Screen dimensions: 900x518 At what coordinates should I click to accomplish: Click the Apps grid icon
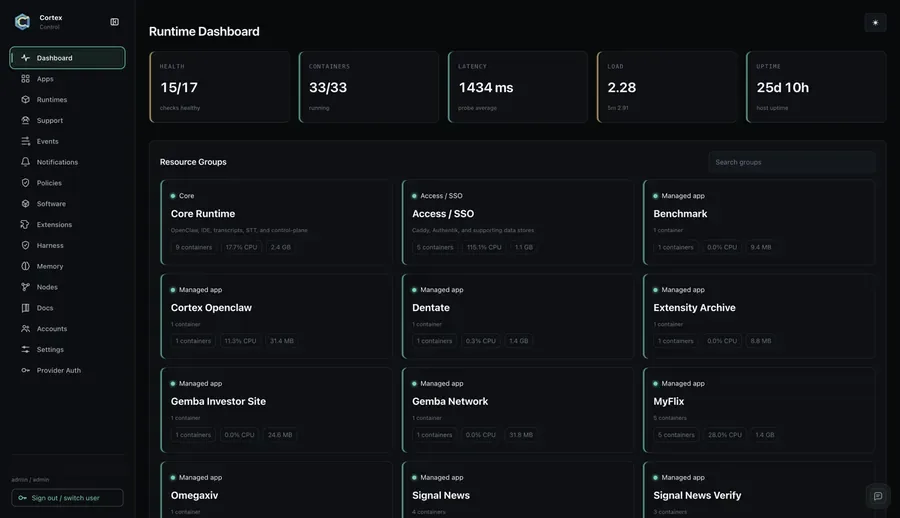[x=25, y=79]
